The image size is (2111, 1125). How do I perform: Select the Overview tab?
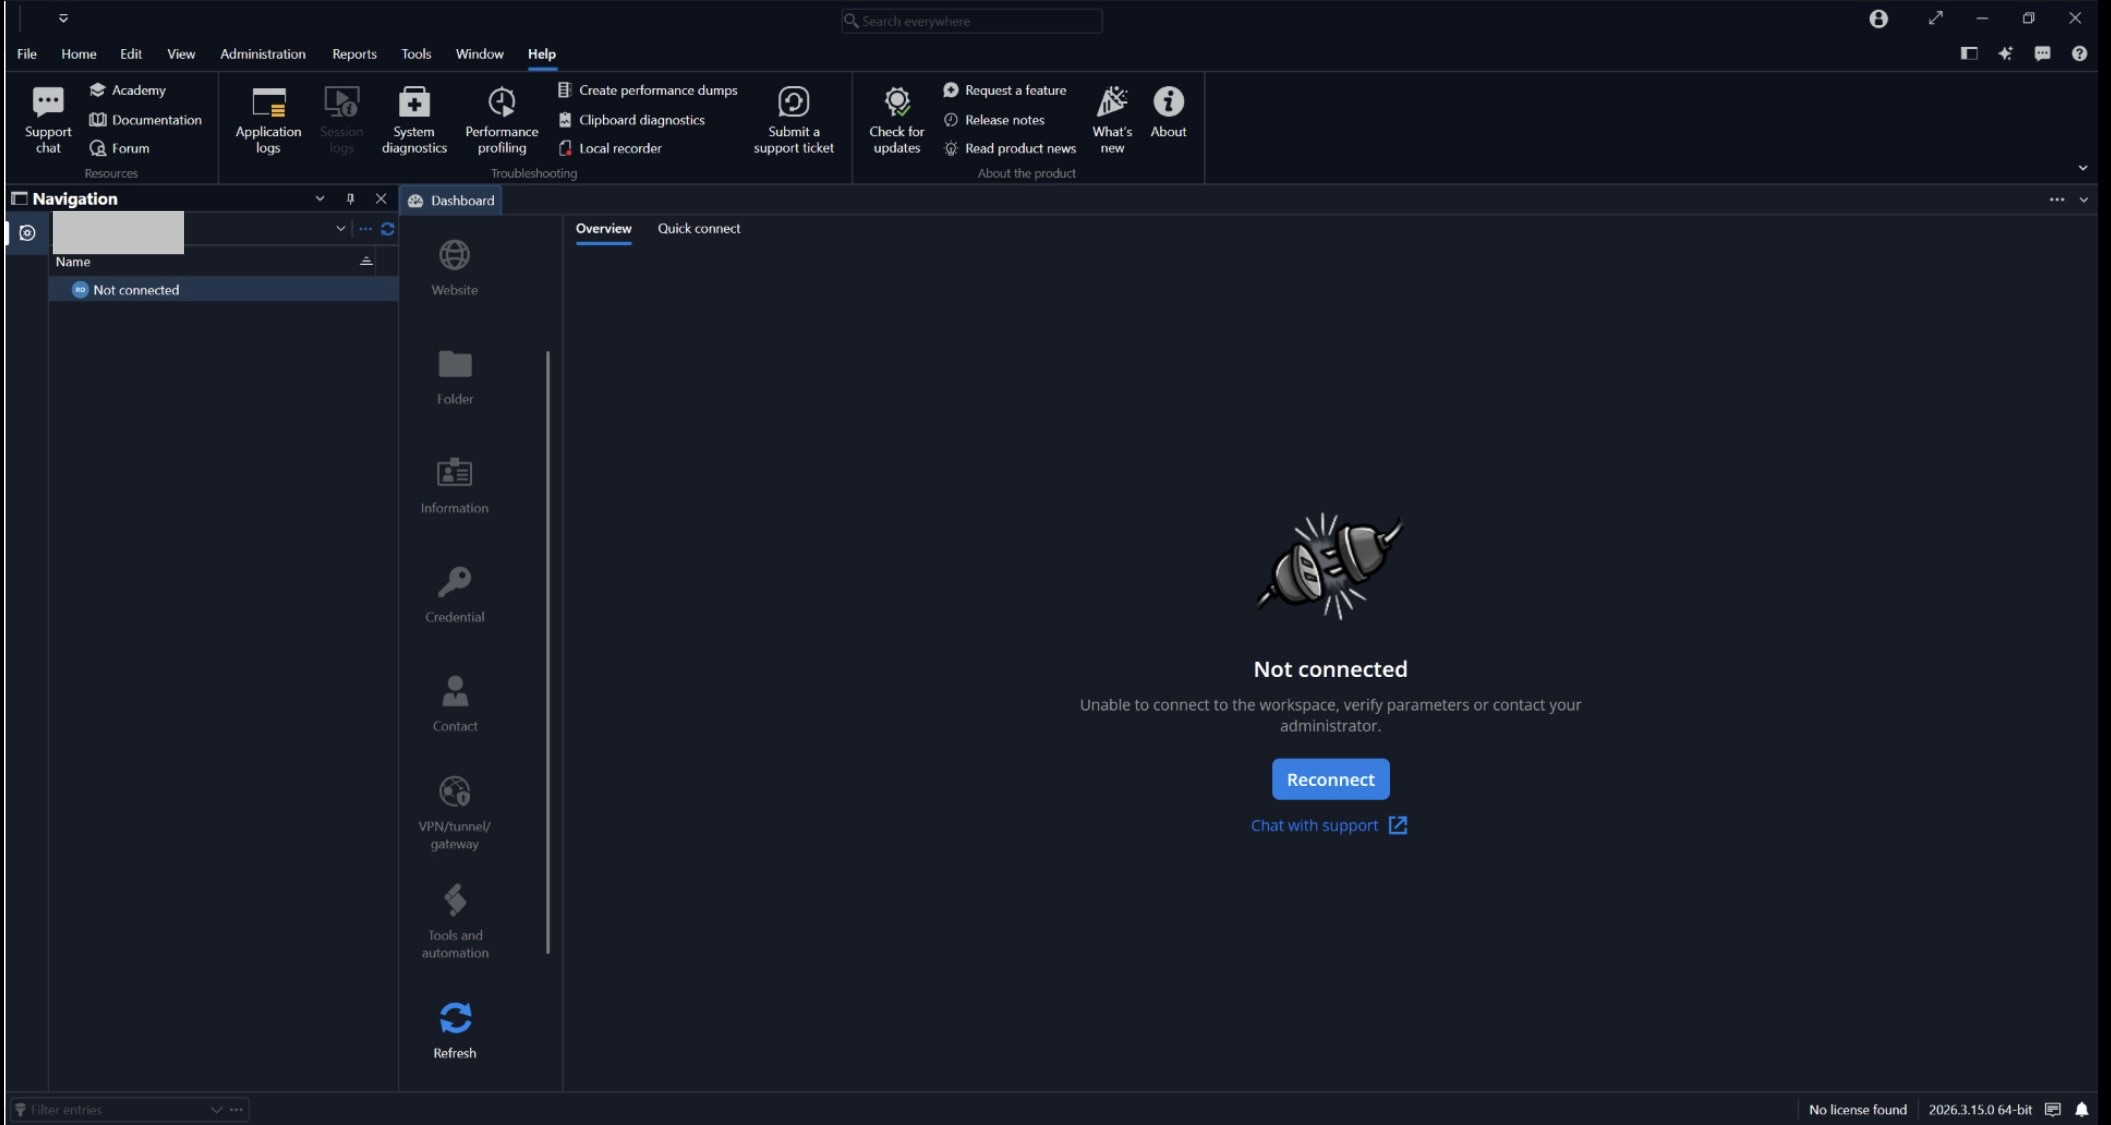tap(603, 229)
